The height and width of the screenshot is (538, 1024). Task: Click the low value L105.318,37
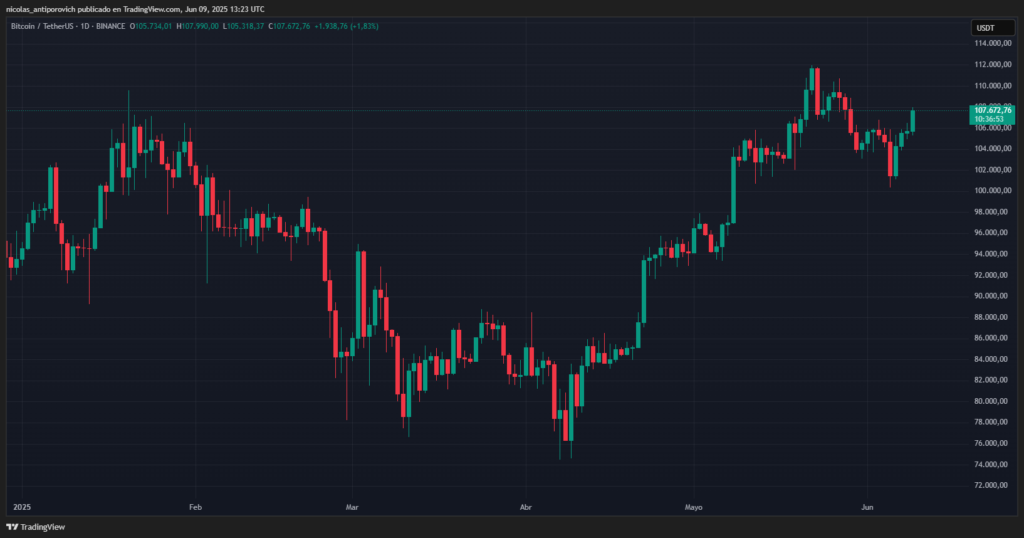click(243, 26)
